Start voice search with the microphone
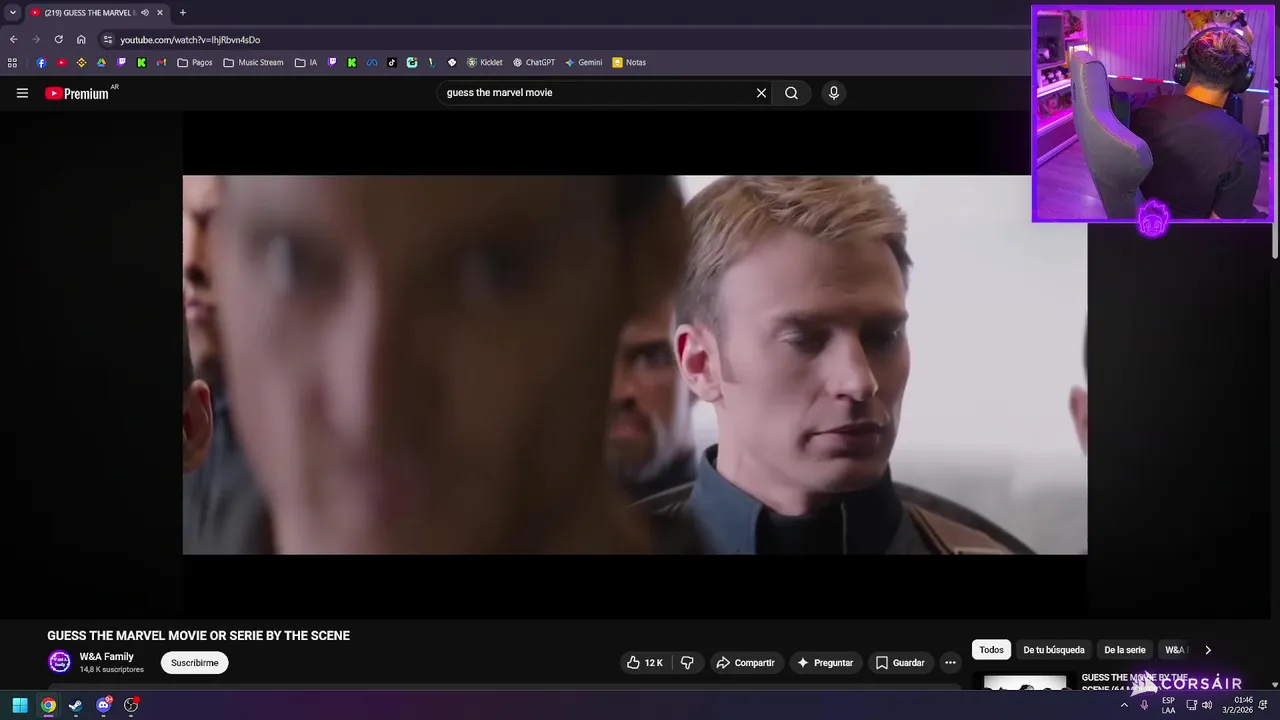Viewport: 1280px width, 720px height. (834, 93)
